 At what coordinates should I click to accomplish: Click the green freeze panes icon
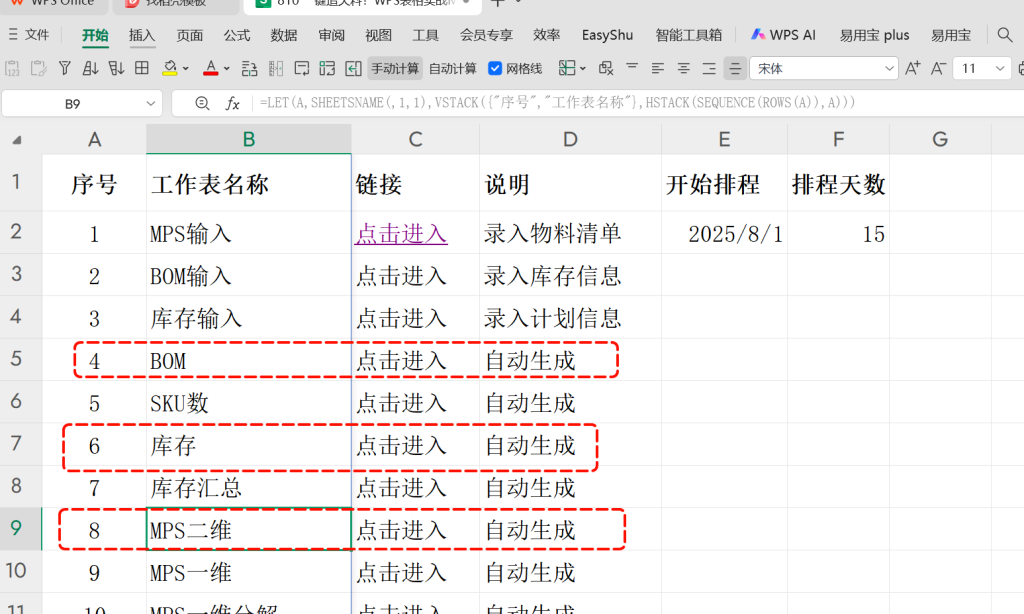coord(567,68)
